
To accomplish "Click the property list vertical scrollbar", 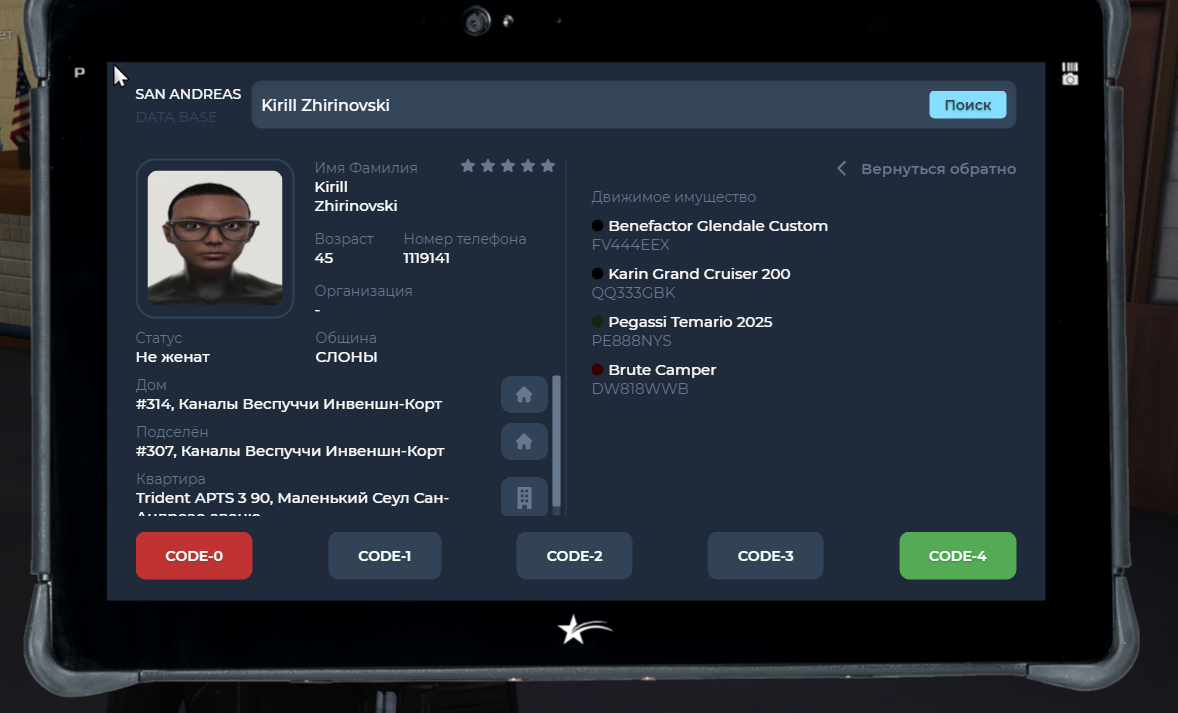I will 557,442.
